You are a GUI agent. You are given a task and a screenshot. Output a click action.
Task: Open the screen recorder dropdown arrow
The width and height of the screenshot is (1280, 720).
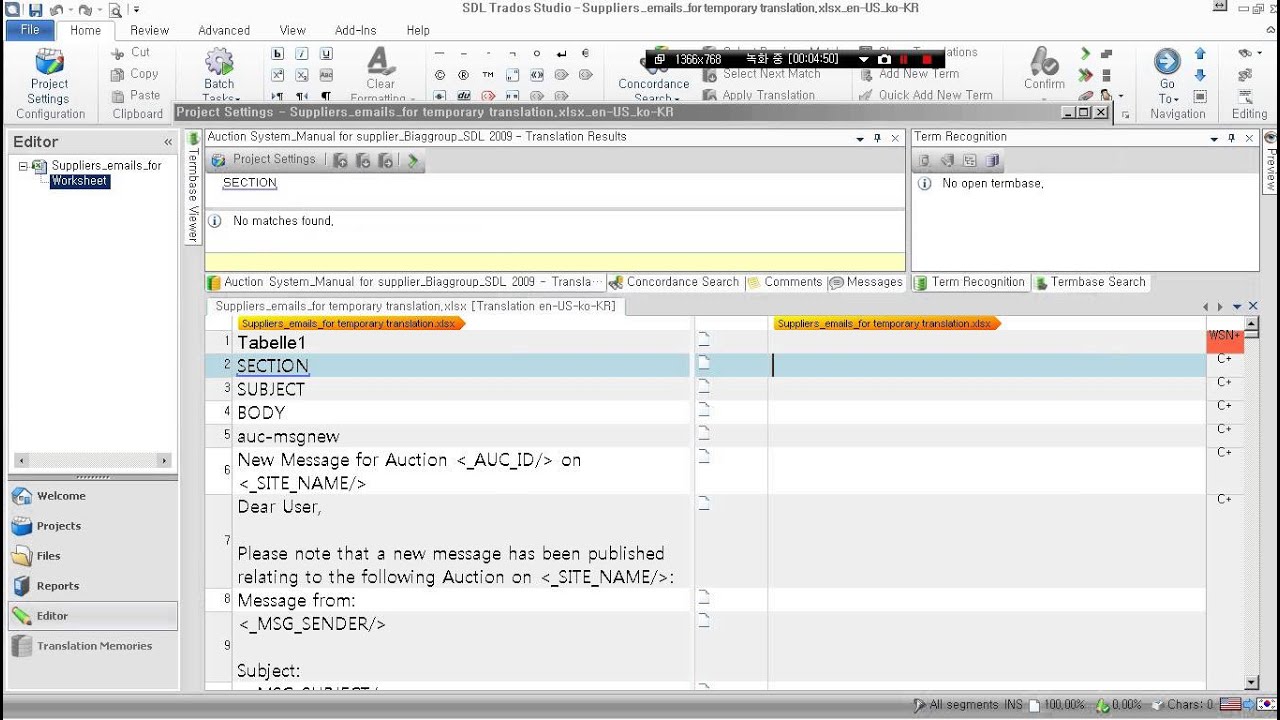tap(864, 60)
